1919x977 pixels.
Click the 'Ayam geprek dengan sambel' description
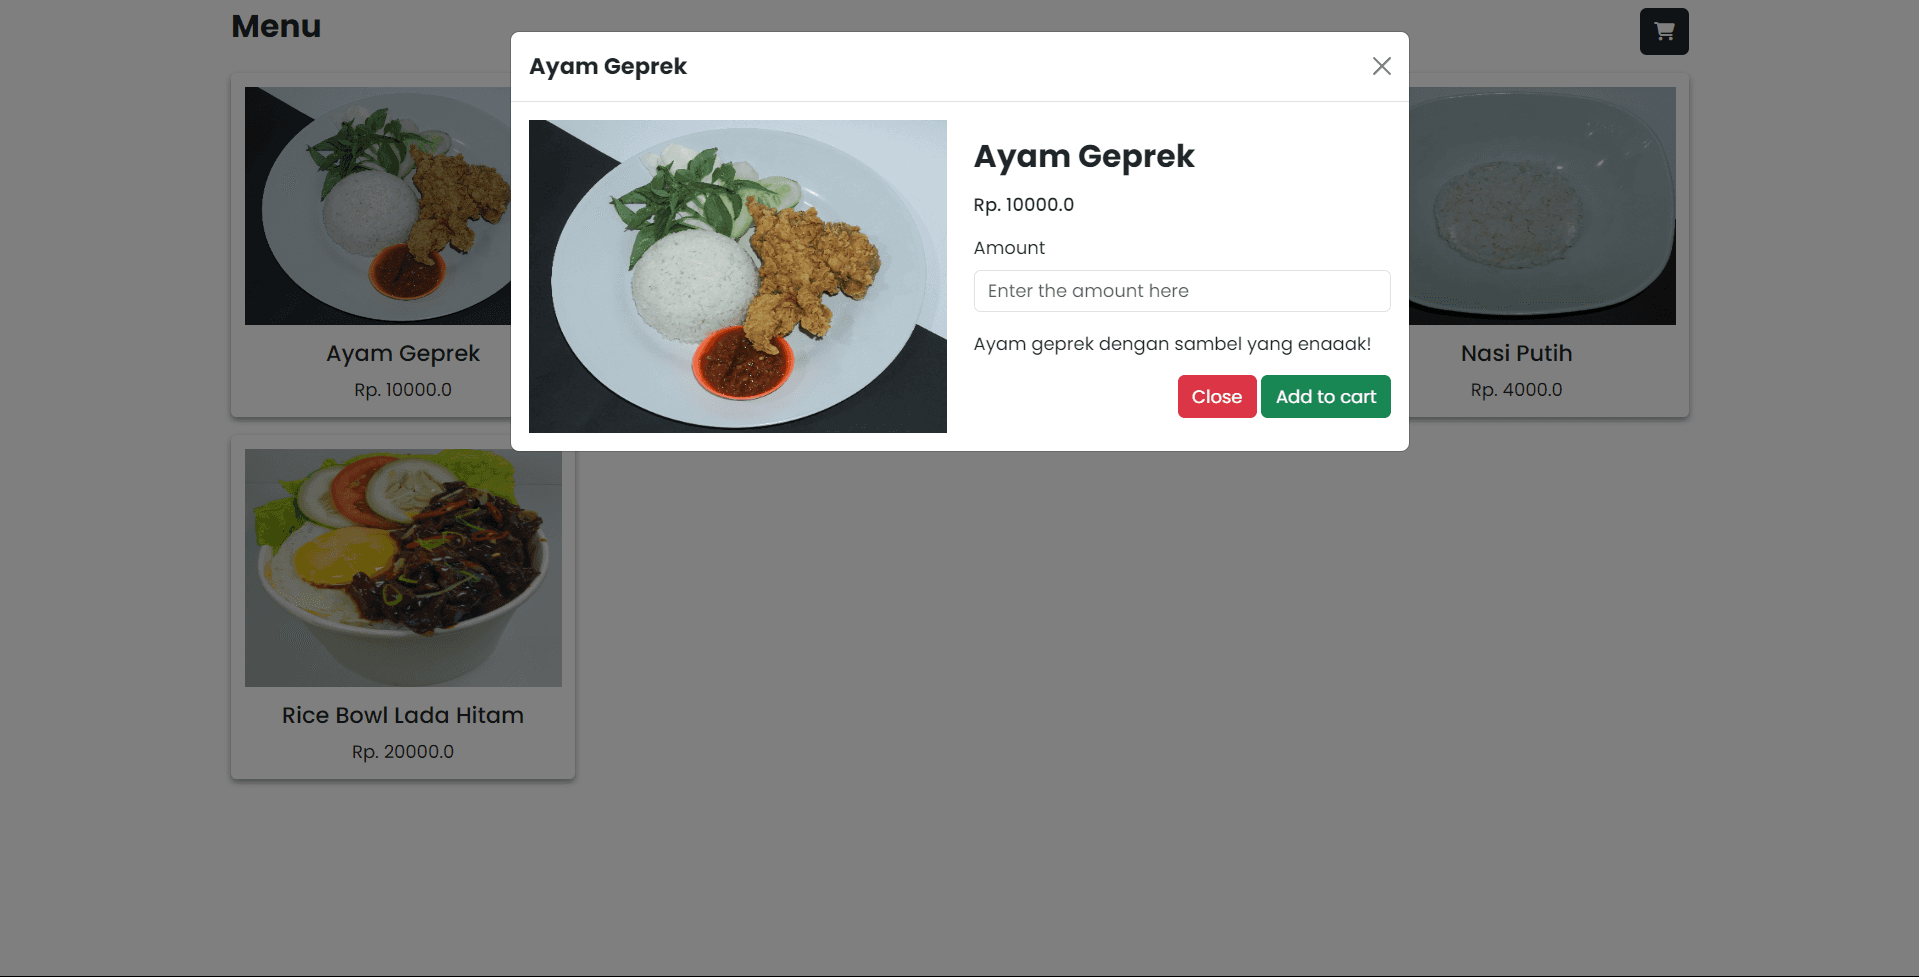pyautogui.click(x=1172, y=344)
